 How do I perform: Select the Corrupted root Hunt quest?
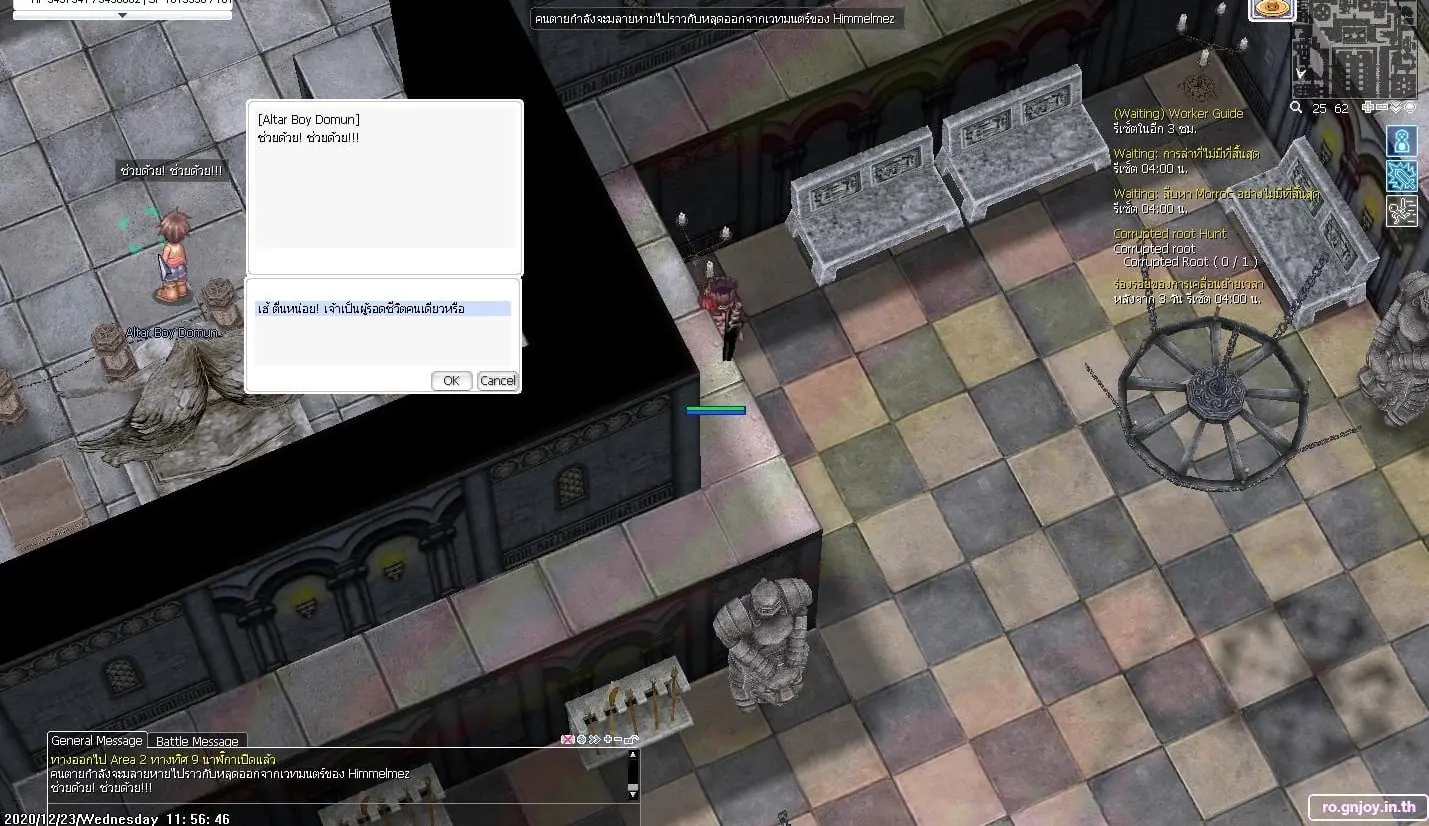1169,234
